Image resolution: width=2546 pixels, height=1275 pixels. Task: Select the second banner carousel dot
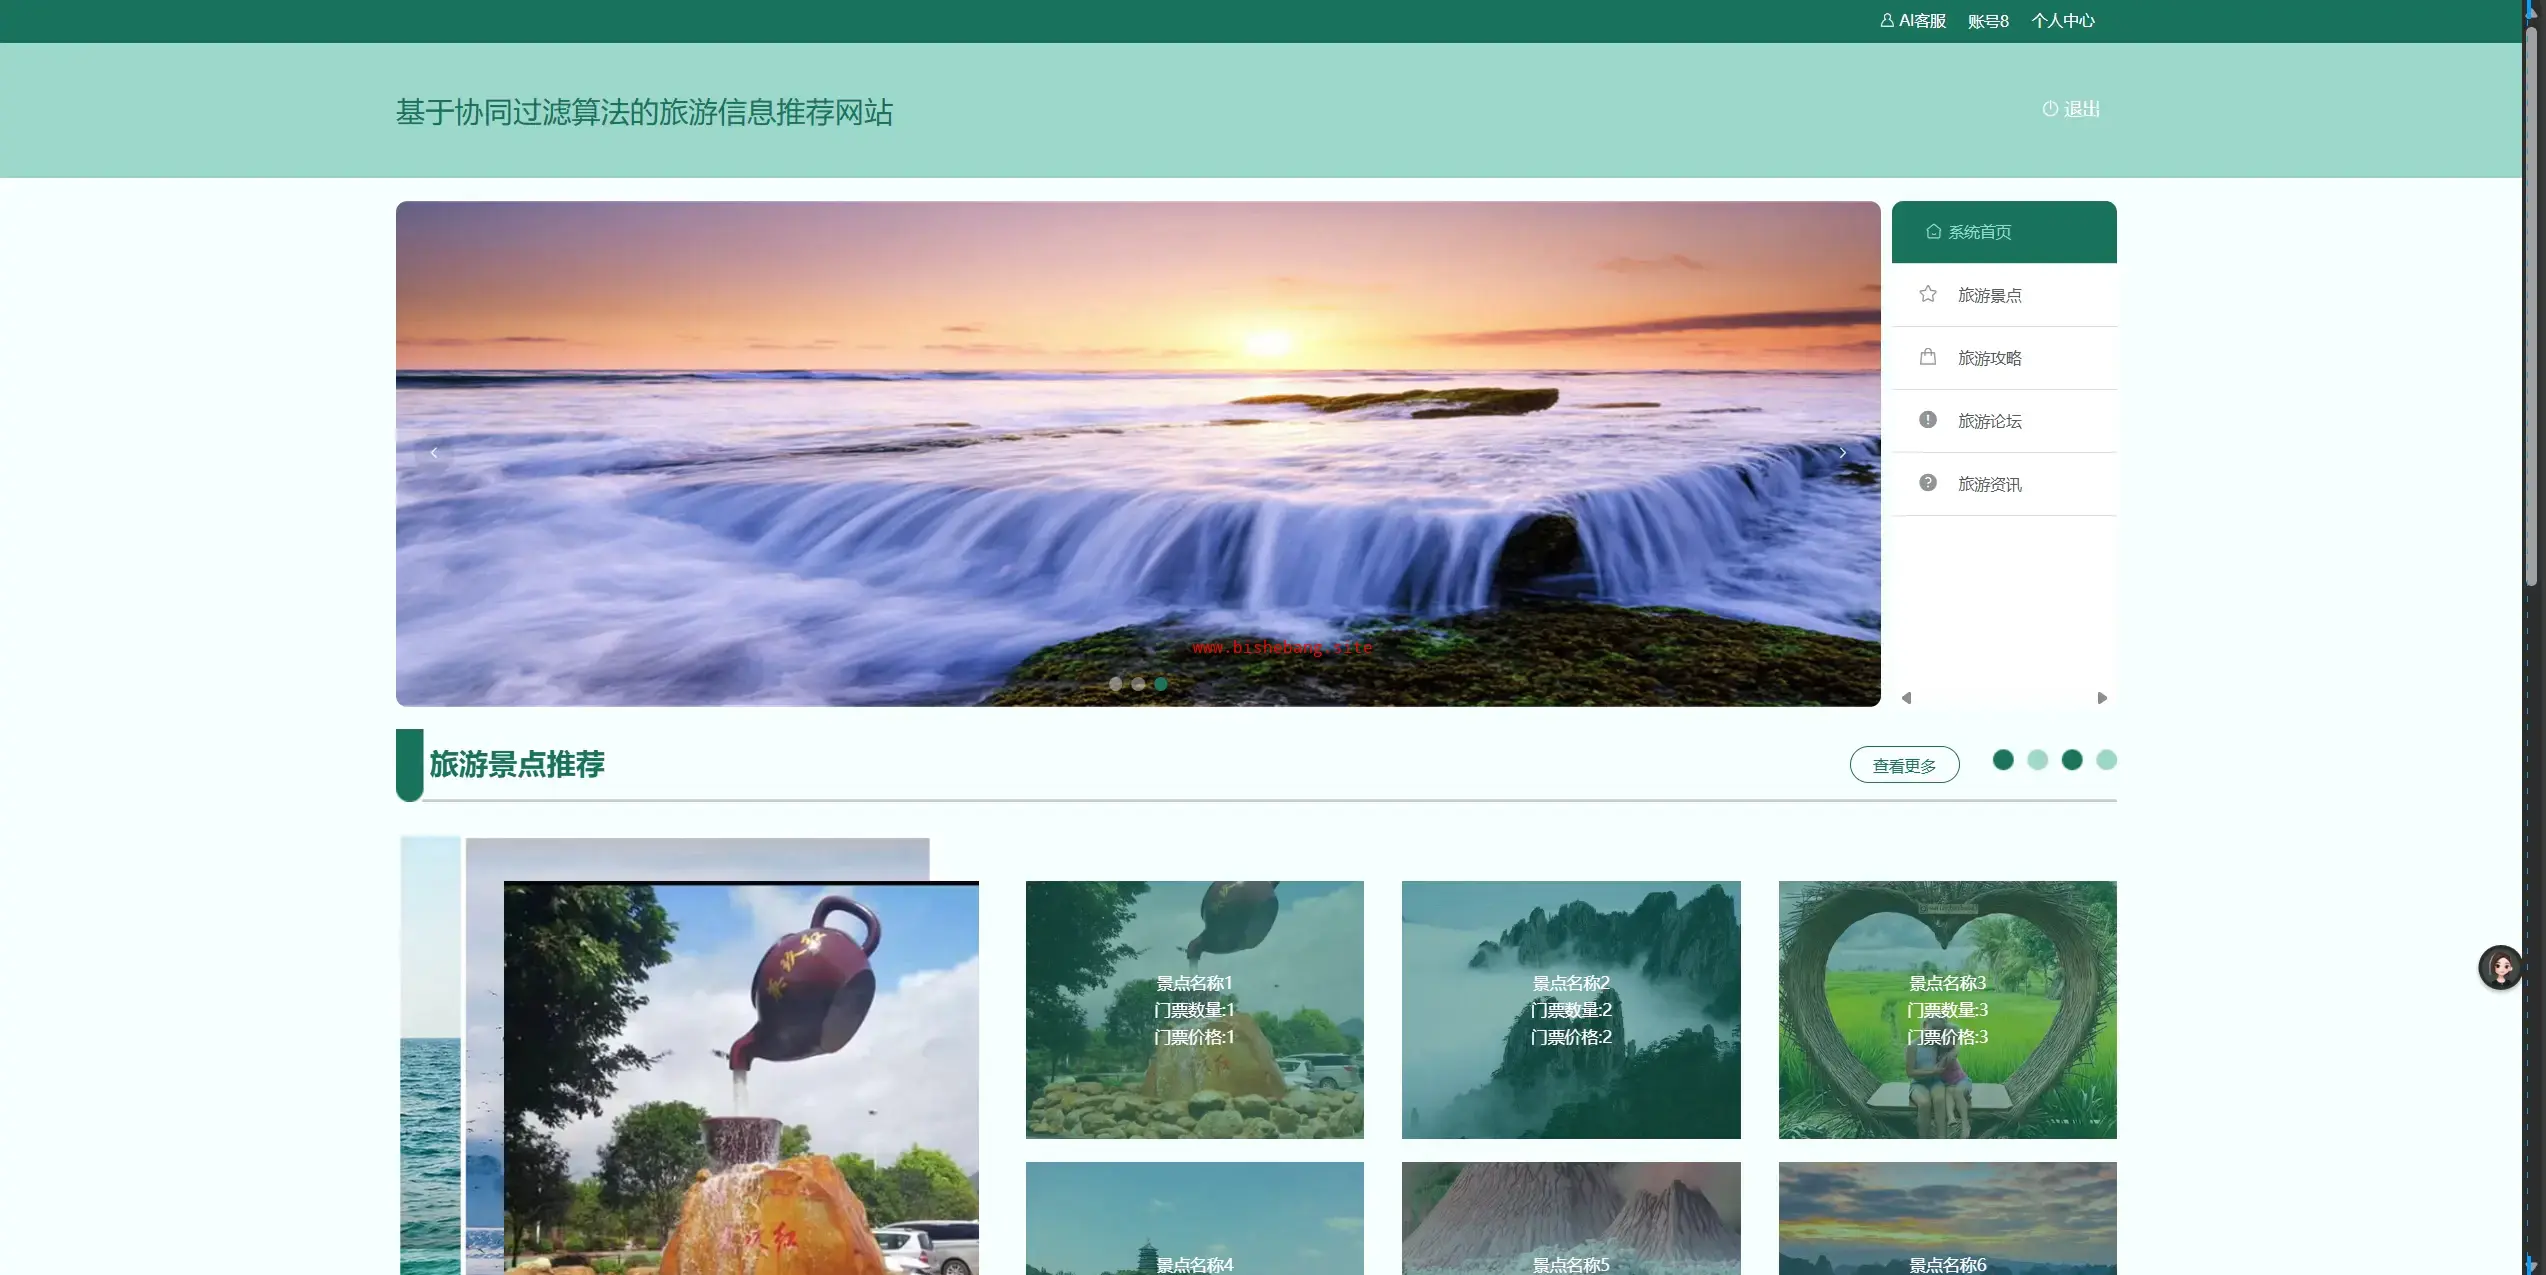(1138, 684)
